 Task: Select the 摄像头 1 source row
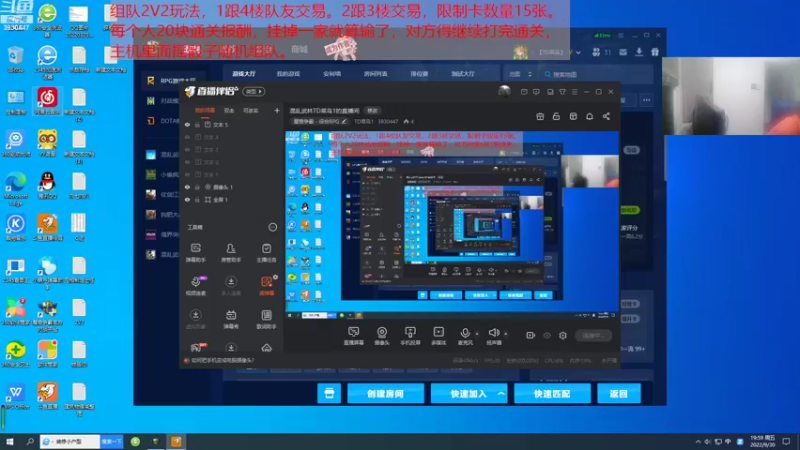click(x=232, y=187)
